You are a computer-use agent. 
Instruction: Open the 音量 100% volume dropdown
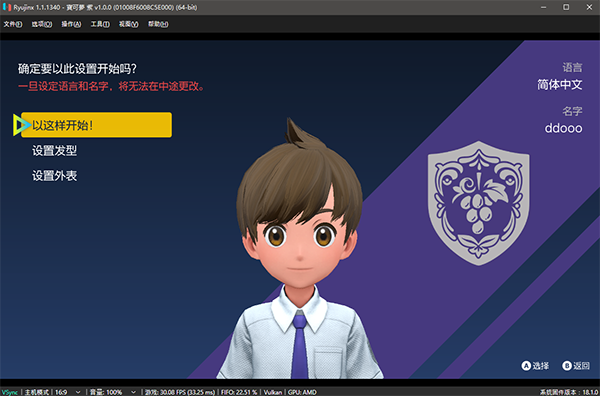pyautogui.click(x=113, y=392)
